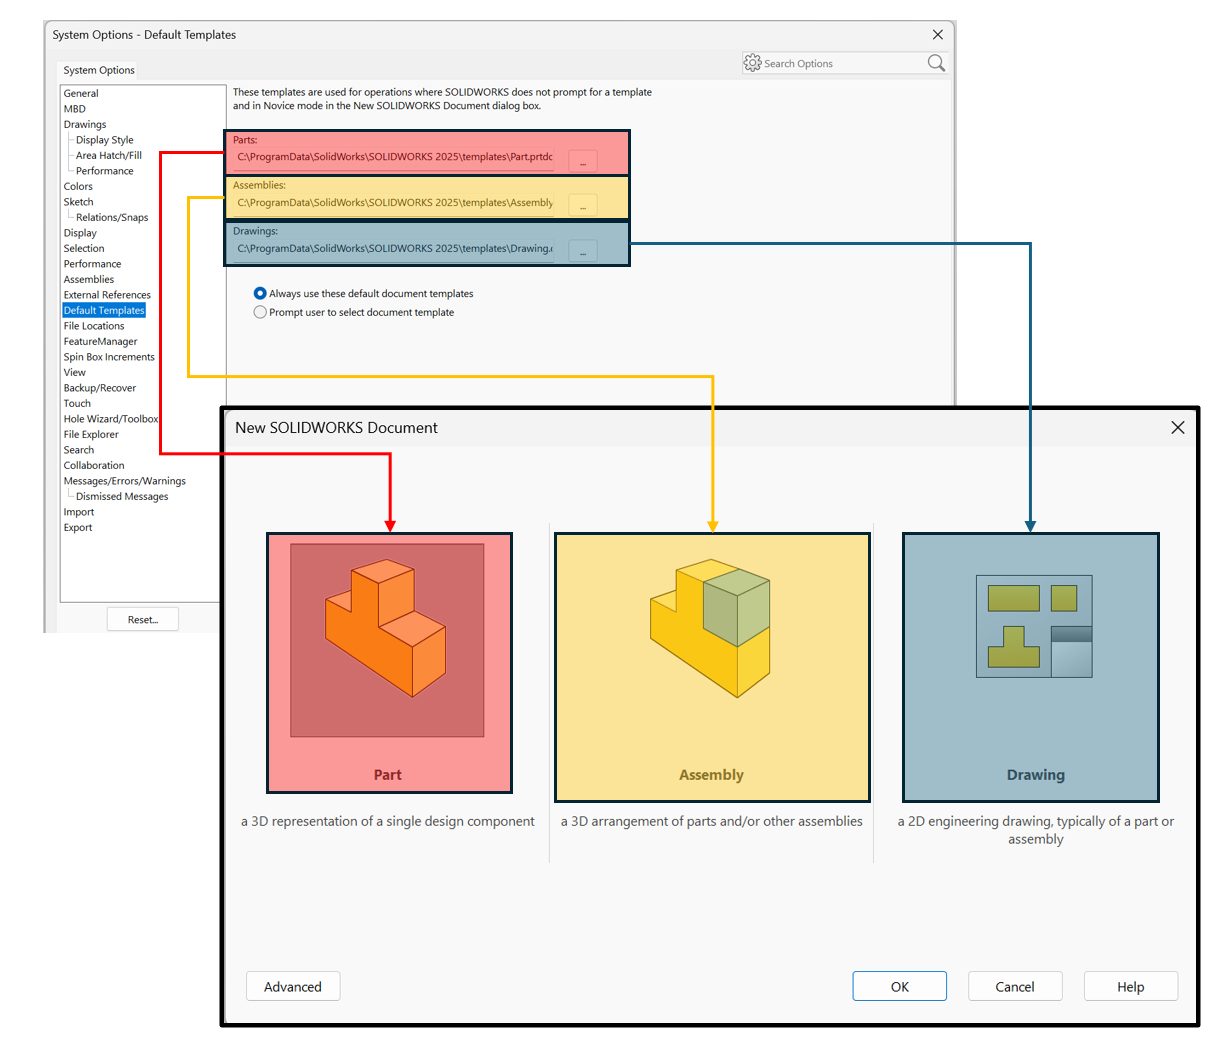
Task: Select Prompt user to select document template
Action: tap(260, 312)
